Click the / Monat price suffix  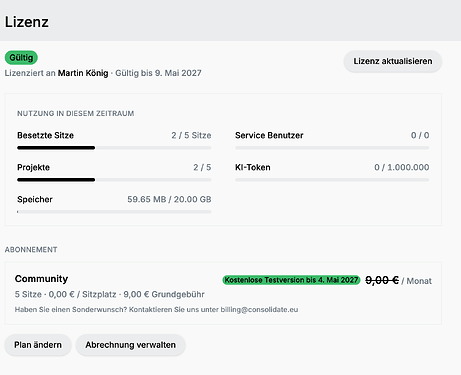tap(417, 281)
